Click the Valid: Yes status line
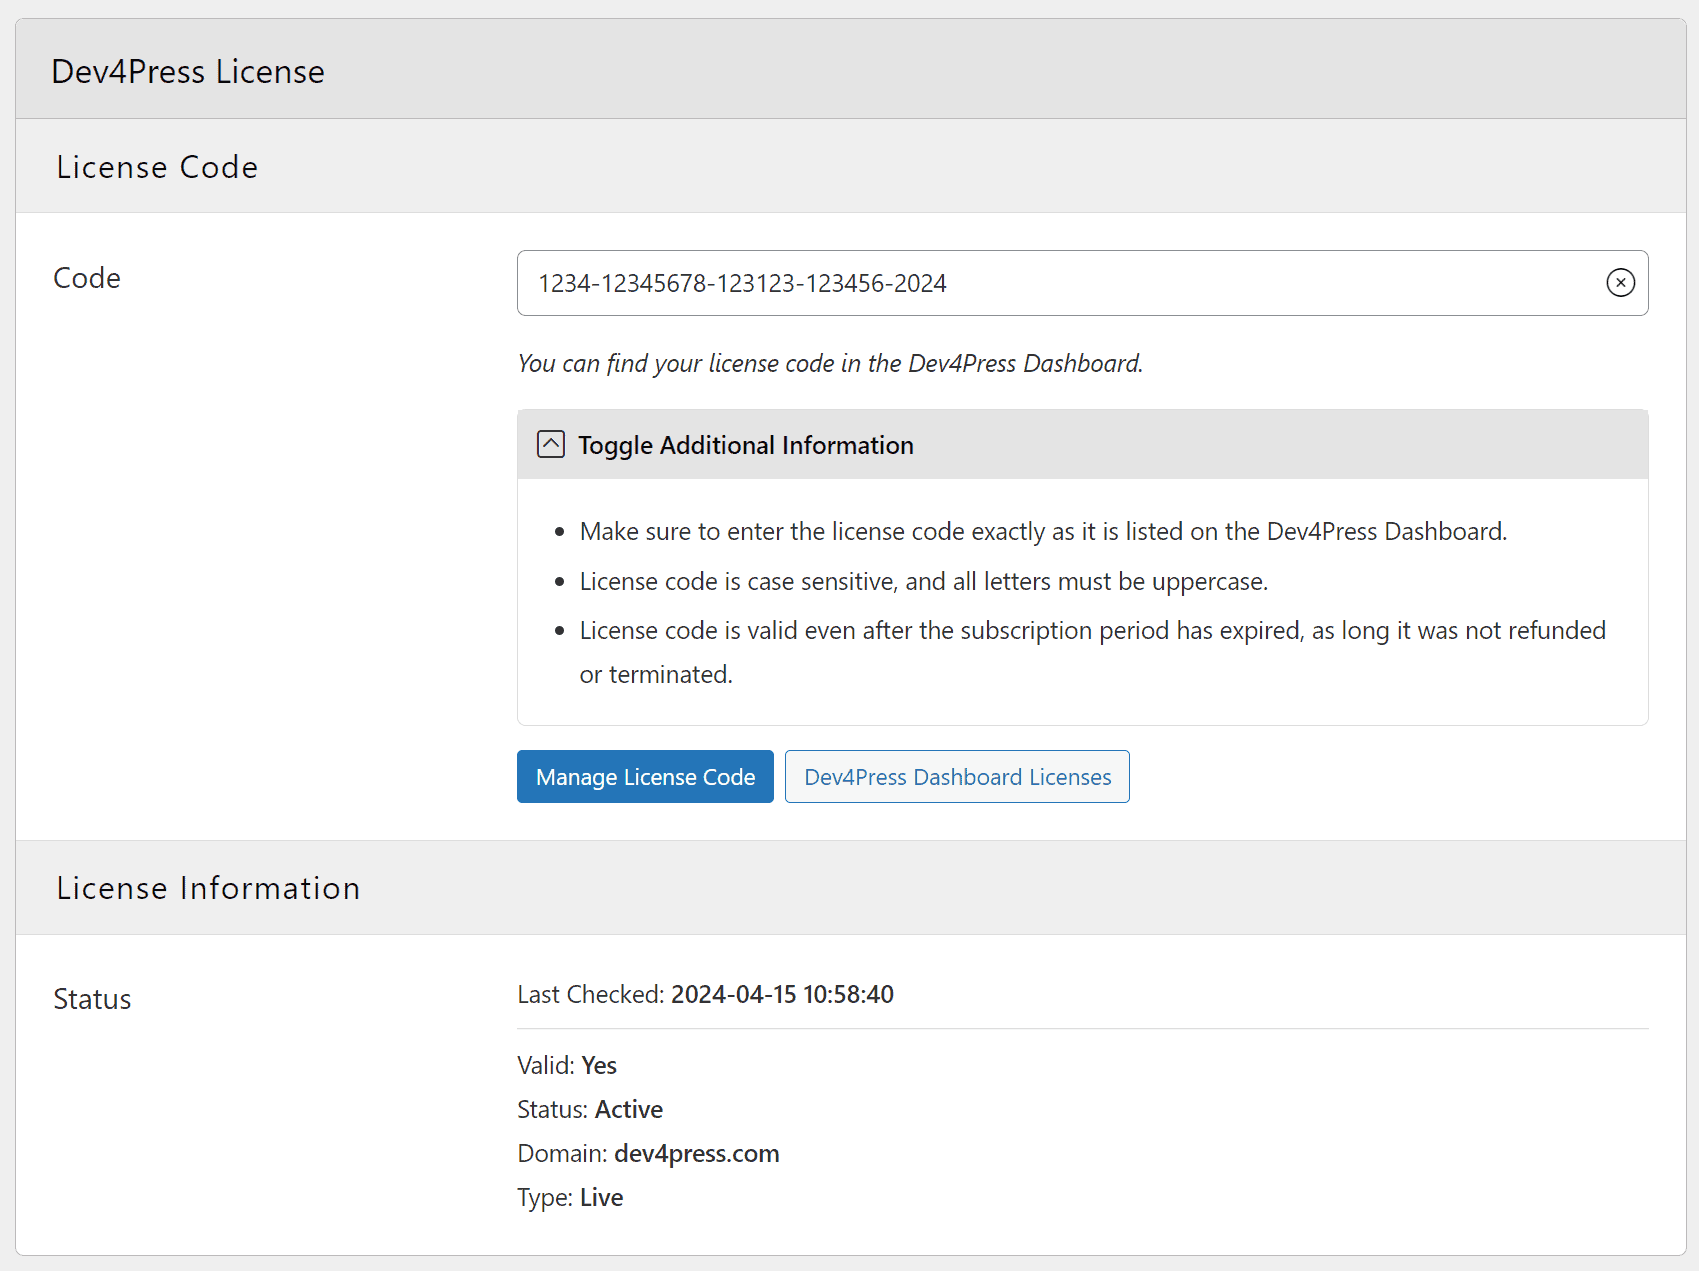 (x=567, y=1065)
